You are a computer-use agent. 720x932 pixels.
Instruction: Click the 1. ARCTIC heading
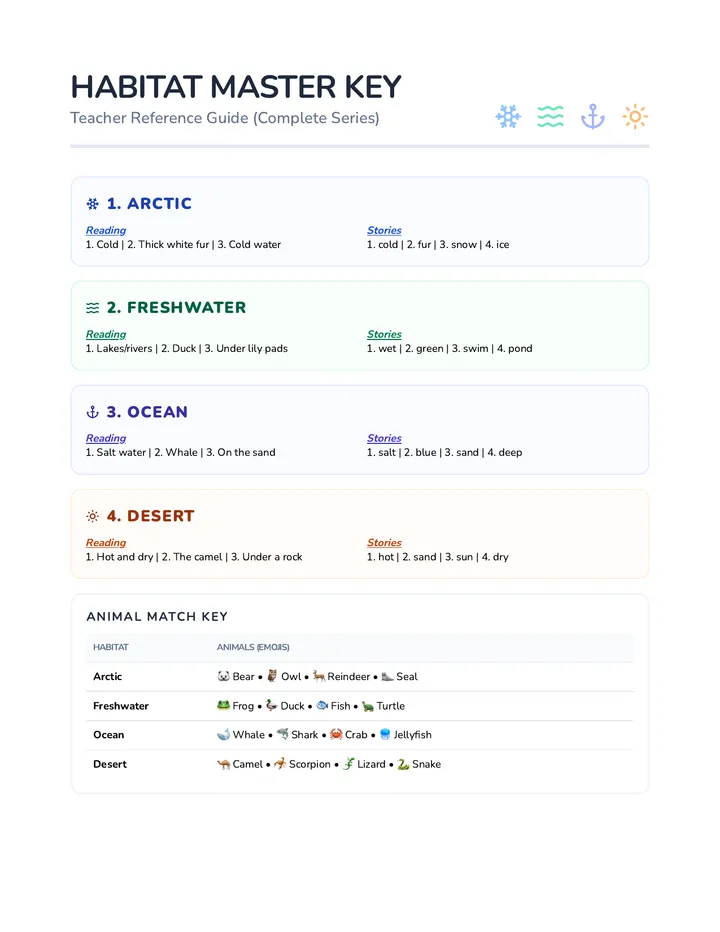coord(149,204)
